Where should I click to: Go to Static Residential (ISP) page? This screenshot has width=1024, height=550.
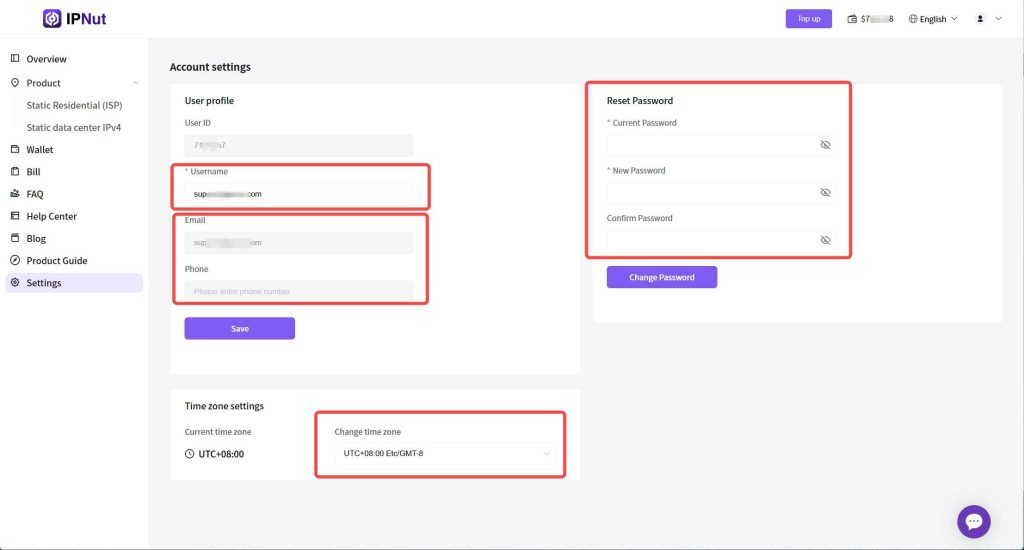(x=74, y=105)
